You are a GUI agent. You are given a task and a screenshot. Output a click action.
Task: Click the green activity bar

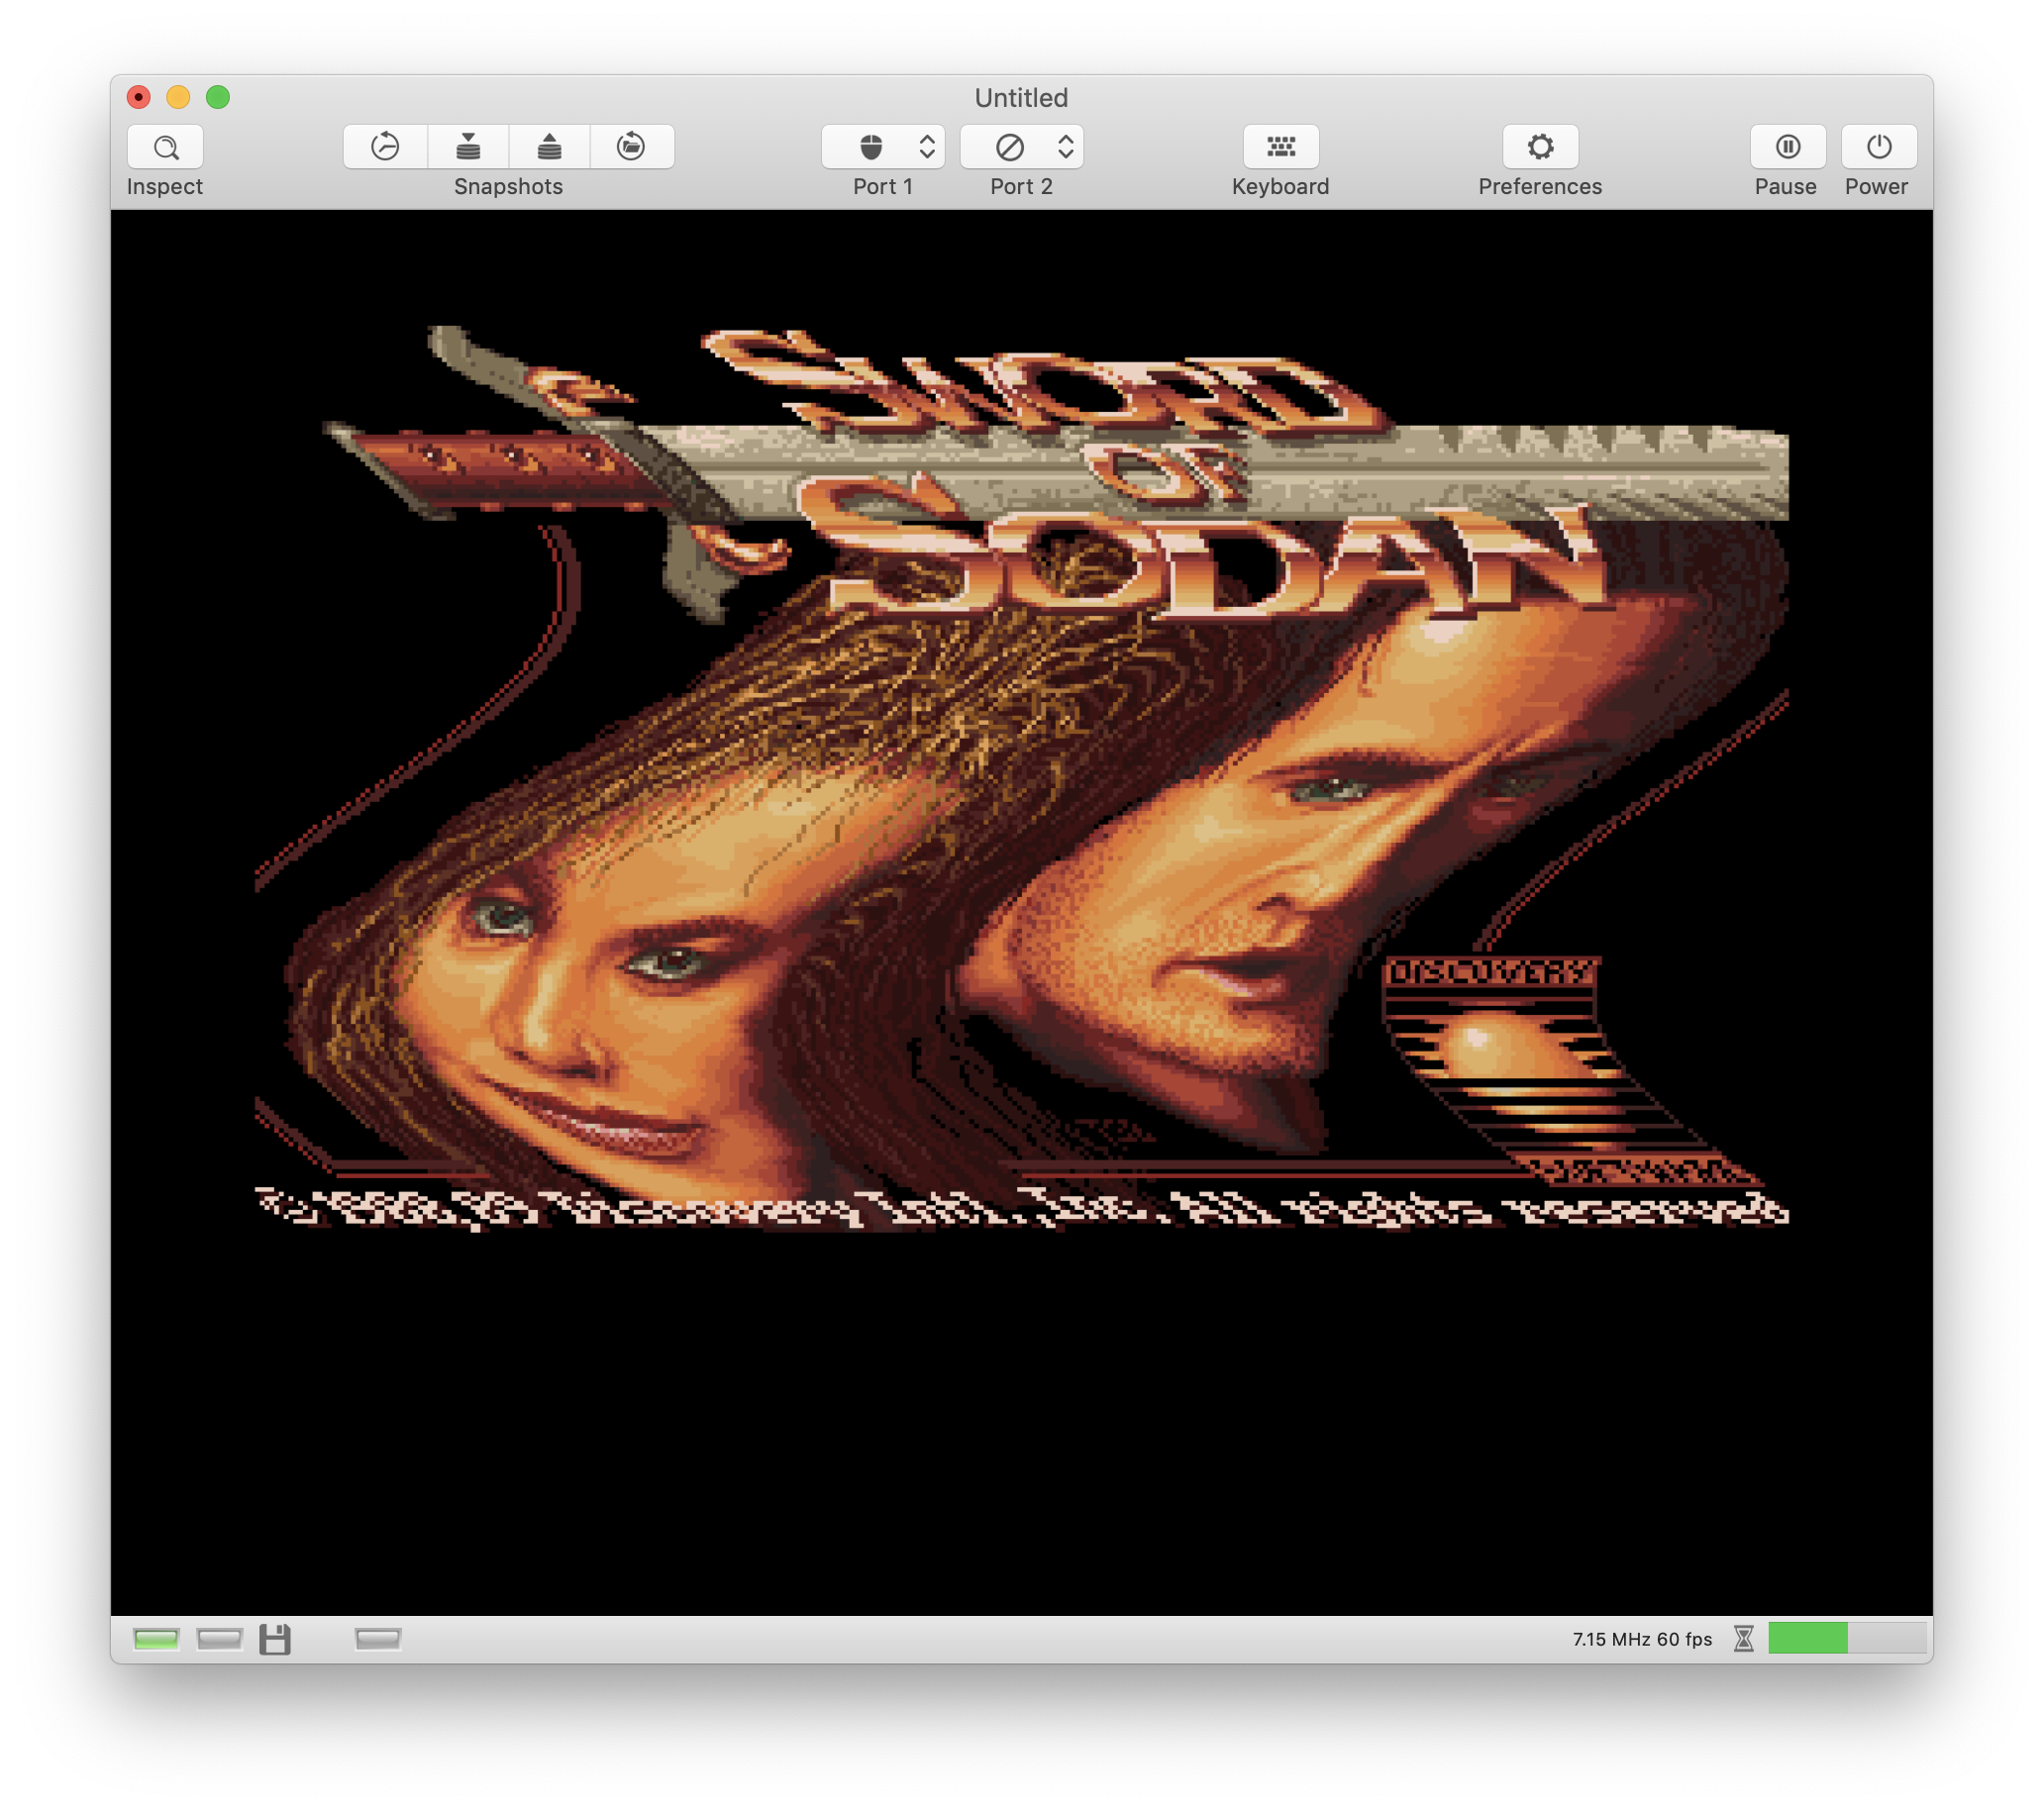[x=1847, y=1638]
